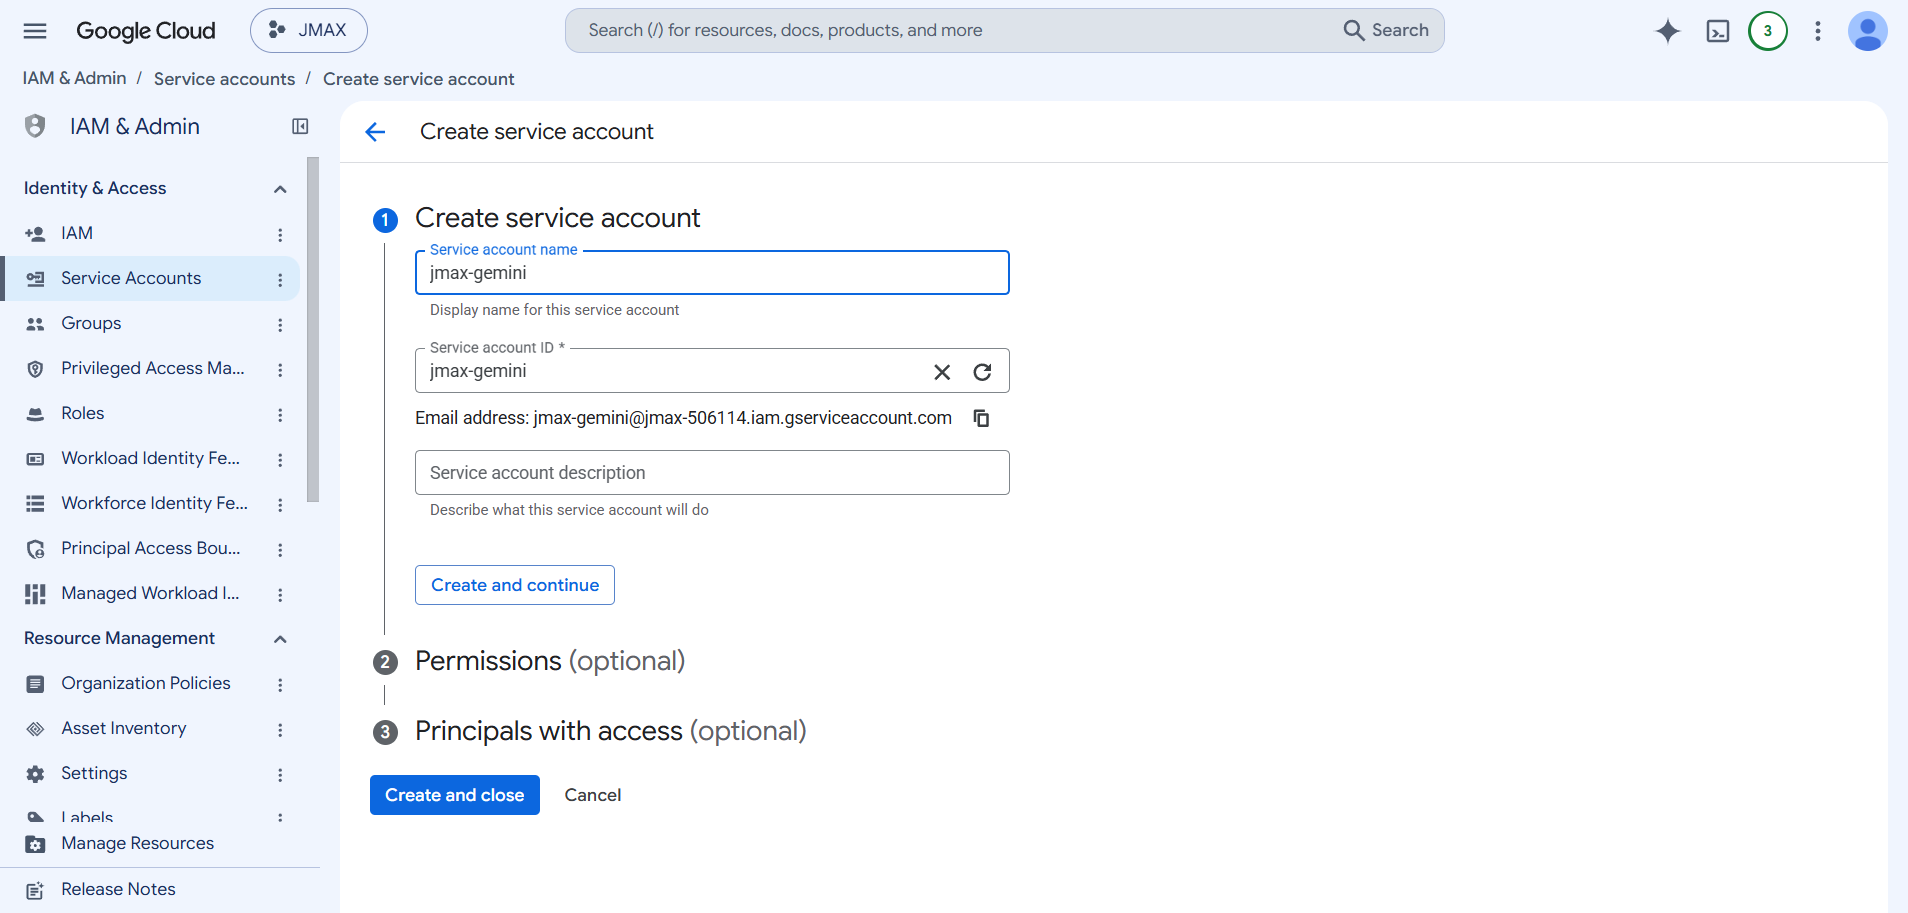
Task: Cancel service account creation
Action: pyautogui.click(x=593, y=795)
